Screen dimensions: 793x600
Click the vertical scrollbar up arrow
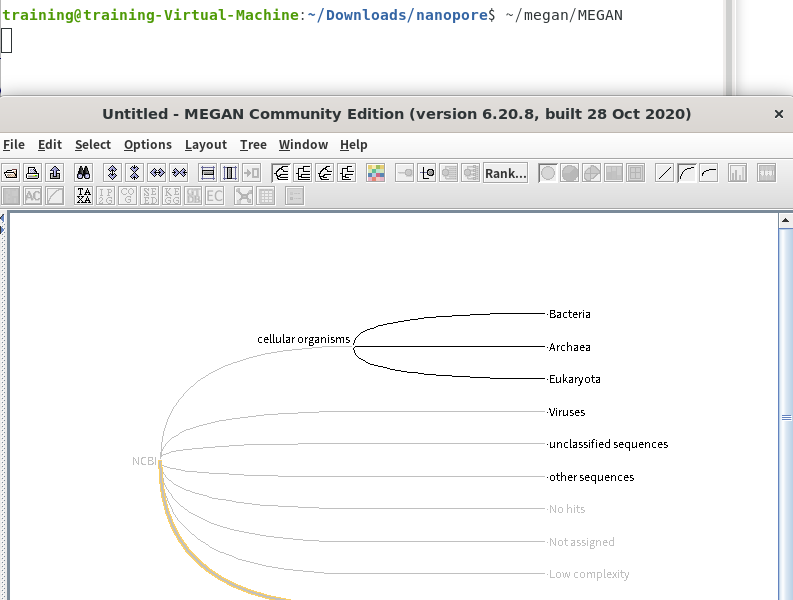(785, 220)
